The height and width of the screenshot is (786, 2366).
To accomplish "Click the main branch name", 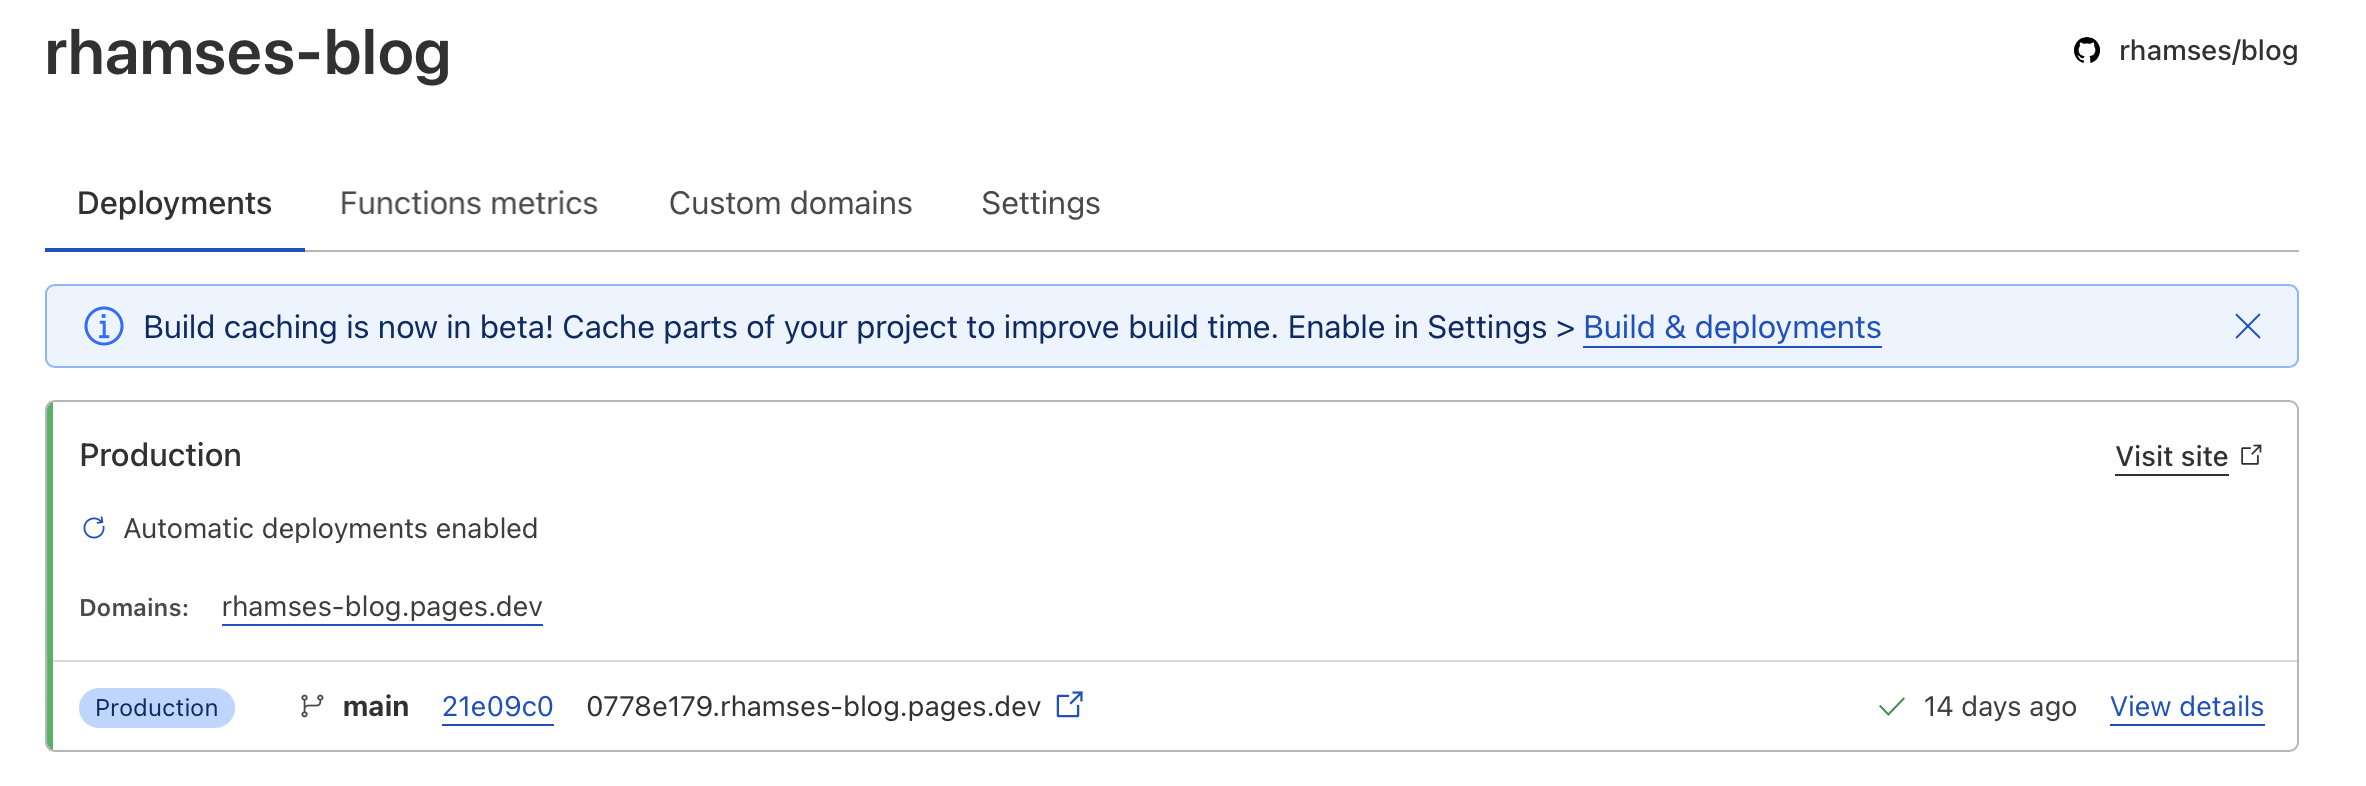I will (376, 707).
